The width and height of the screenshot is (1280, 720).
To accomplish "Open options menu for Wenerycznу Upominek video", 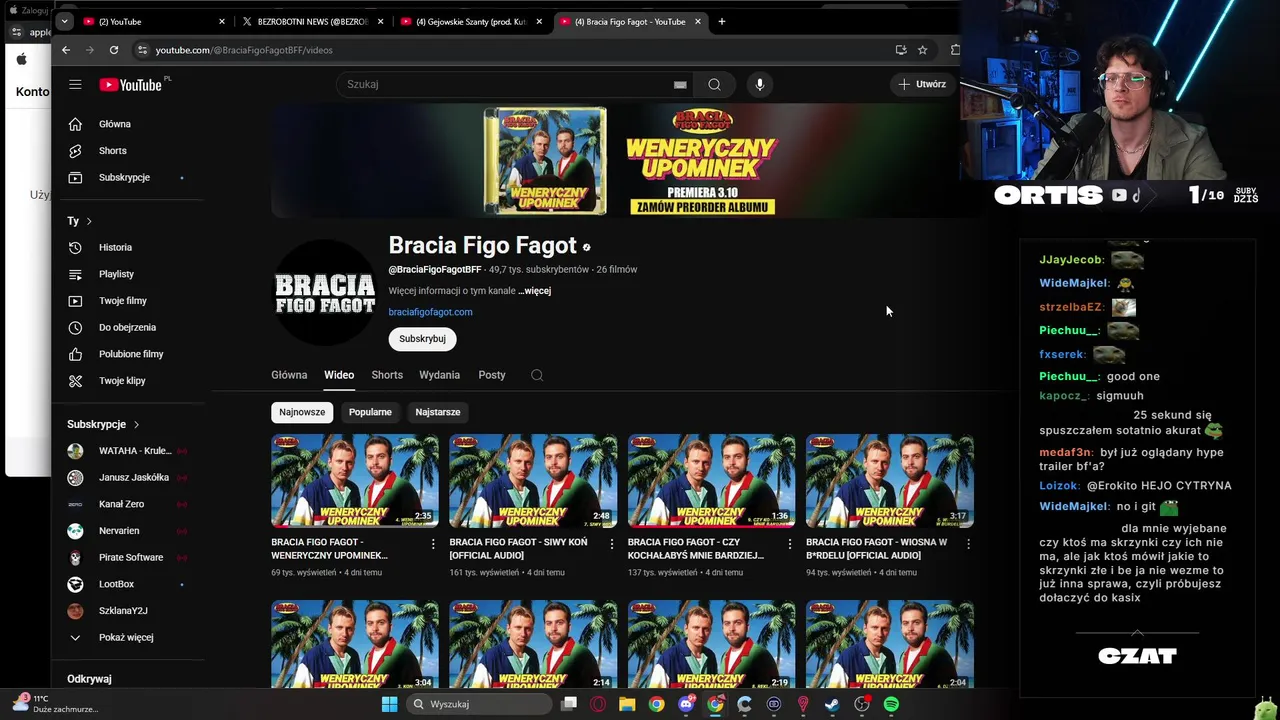I will [433, 544].
